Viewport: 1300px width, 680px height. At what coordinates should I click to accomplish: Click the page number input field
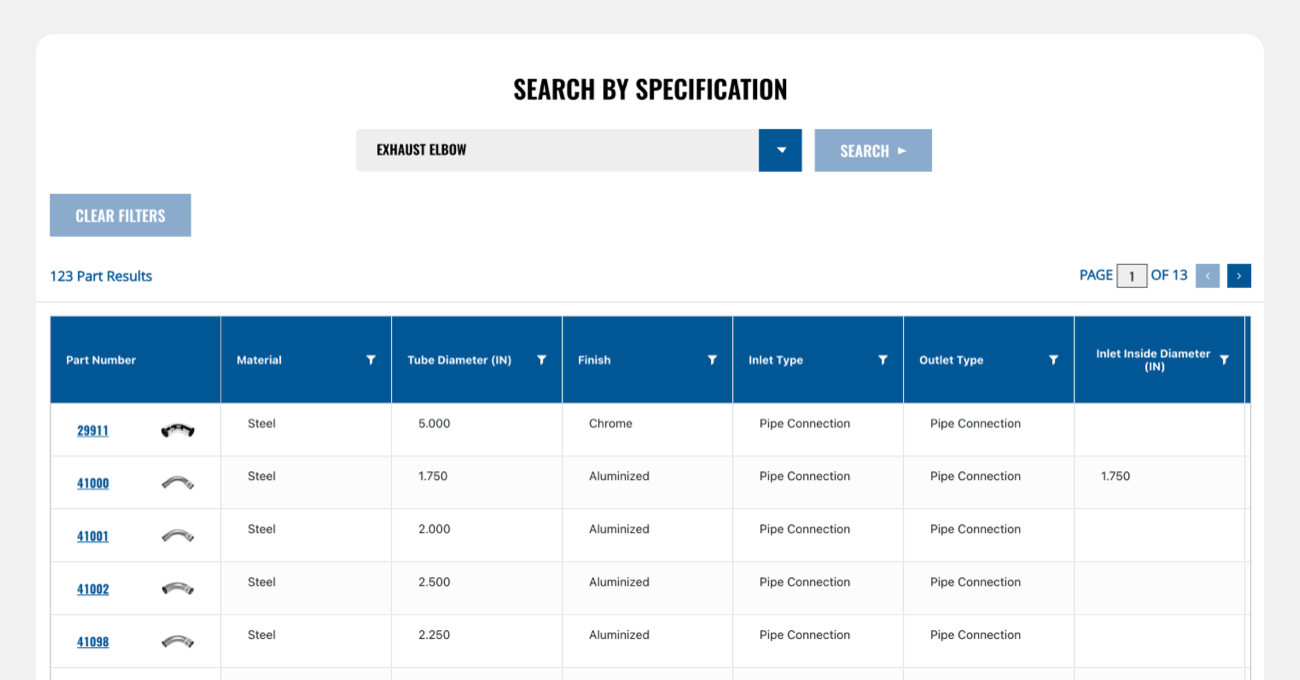[x=1131, y=276]
